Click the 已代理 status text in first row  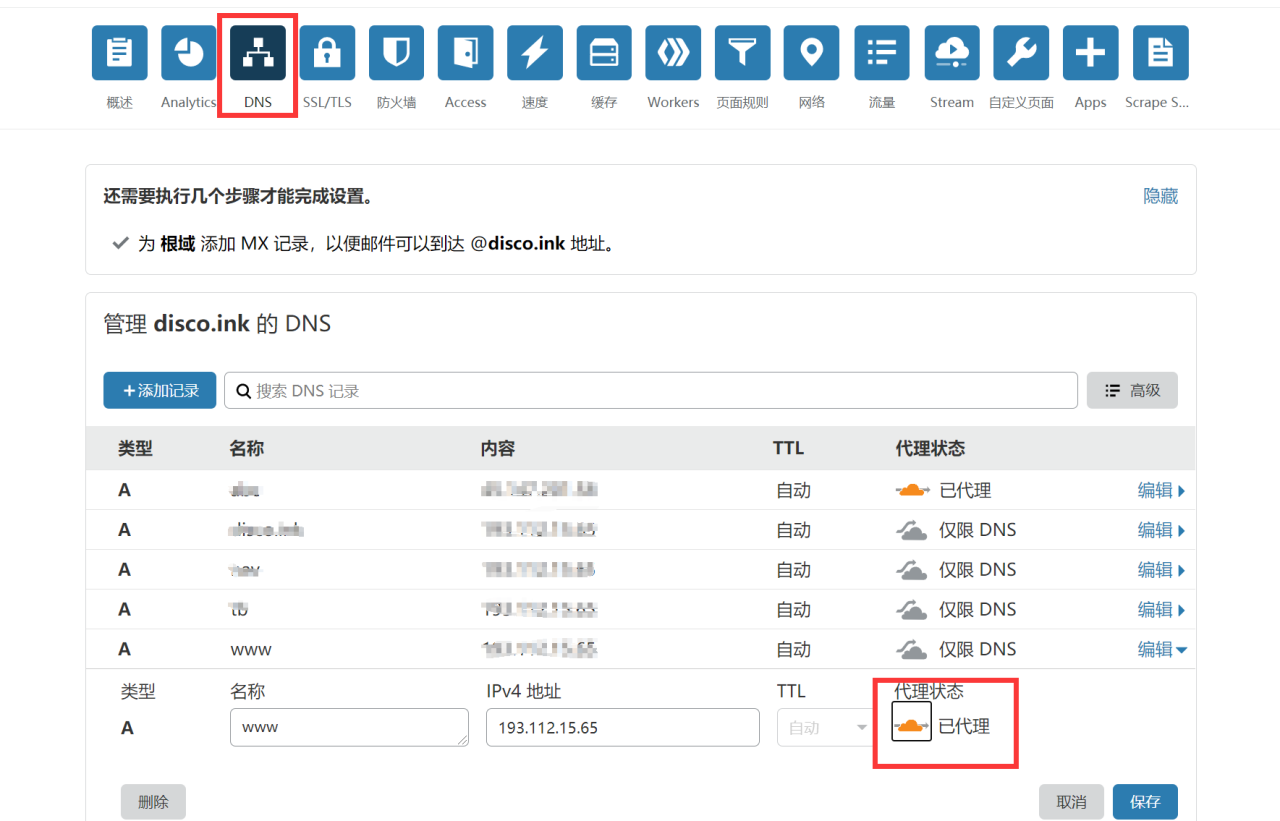[965, 490]
